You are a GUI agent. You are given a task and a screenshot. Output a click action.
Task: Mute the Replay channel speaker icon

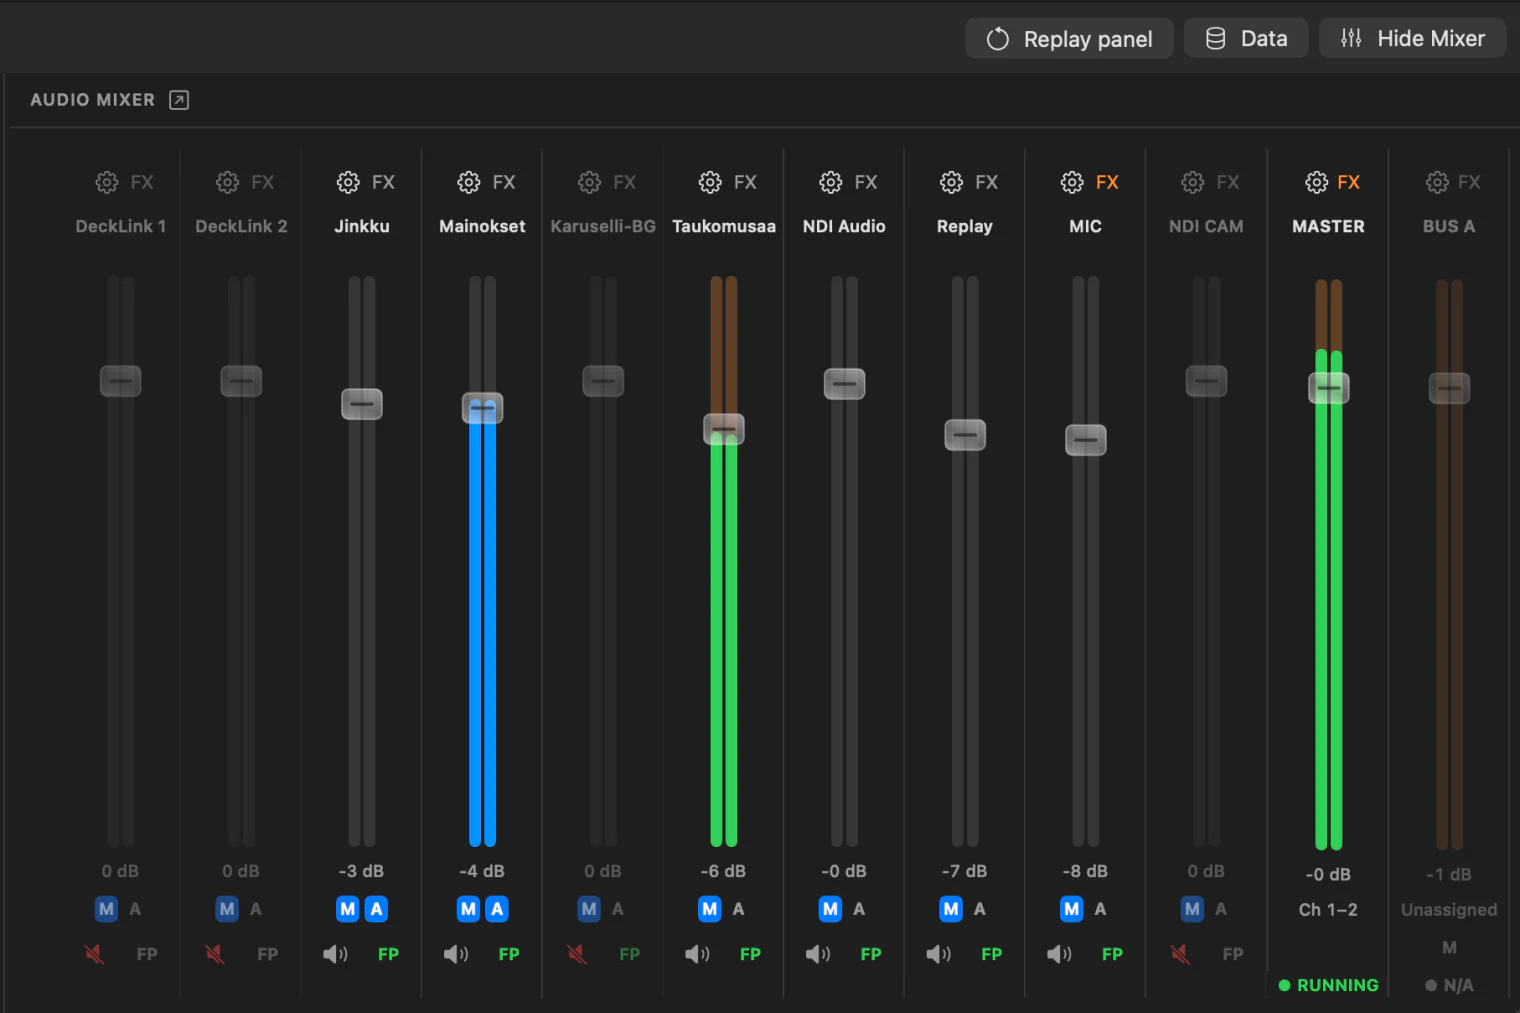tap(939, 954)
